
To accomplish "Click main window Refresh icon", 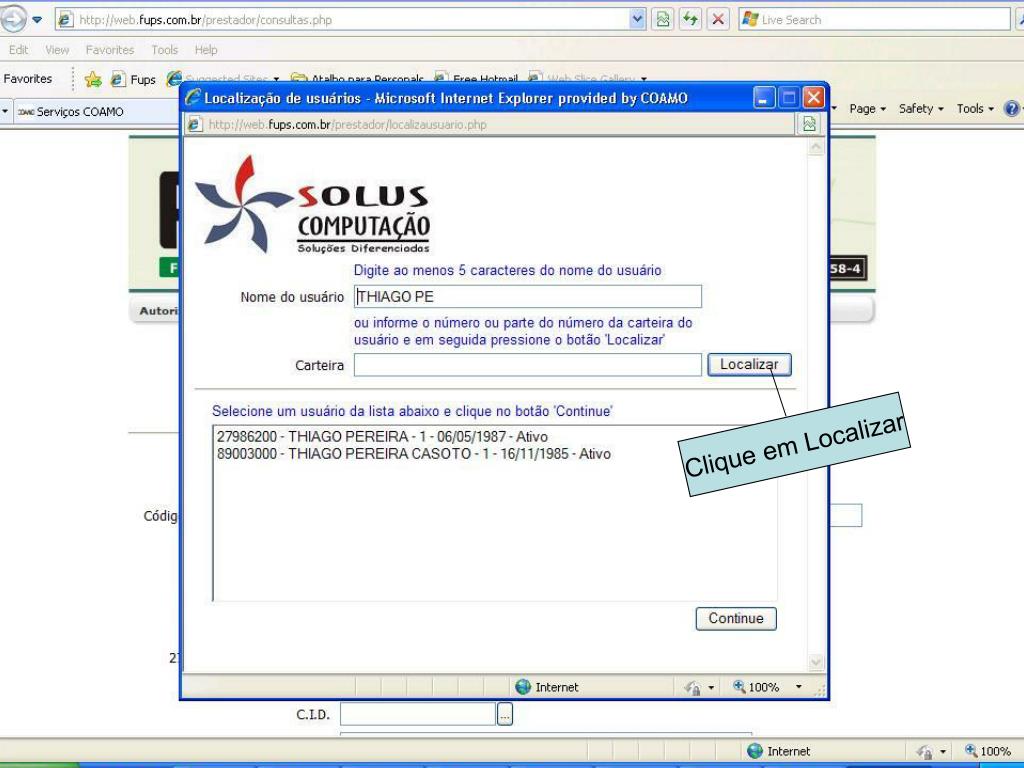I will [x=690, y=20].
